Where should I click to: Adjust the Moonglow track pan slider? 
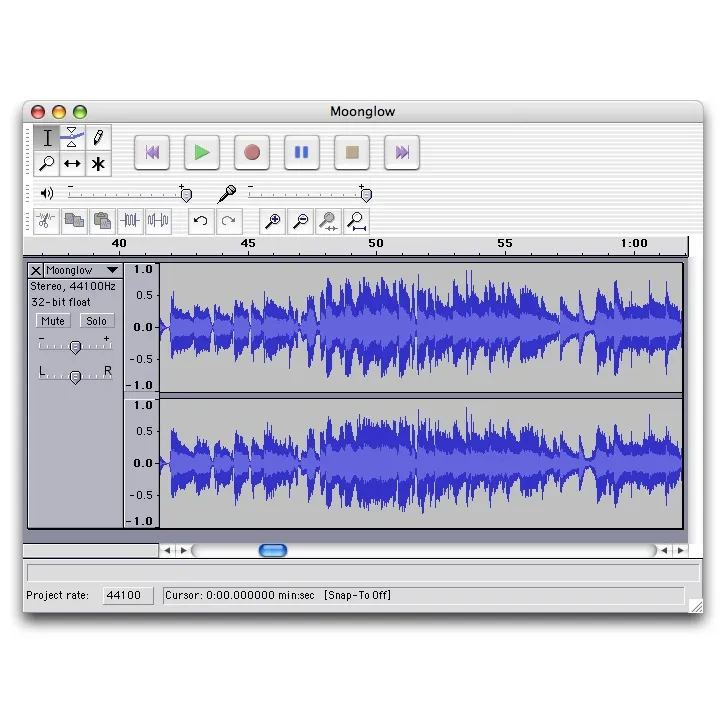click(75, 377)
